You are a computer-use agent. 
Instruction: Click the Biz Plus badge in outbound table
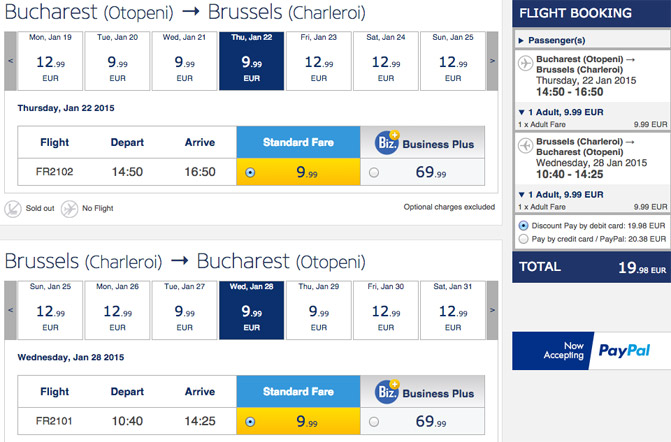[387, 142]
